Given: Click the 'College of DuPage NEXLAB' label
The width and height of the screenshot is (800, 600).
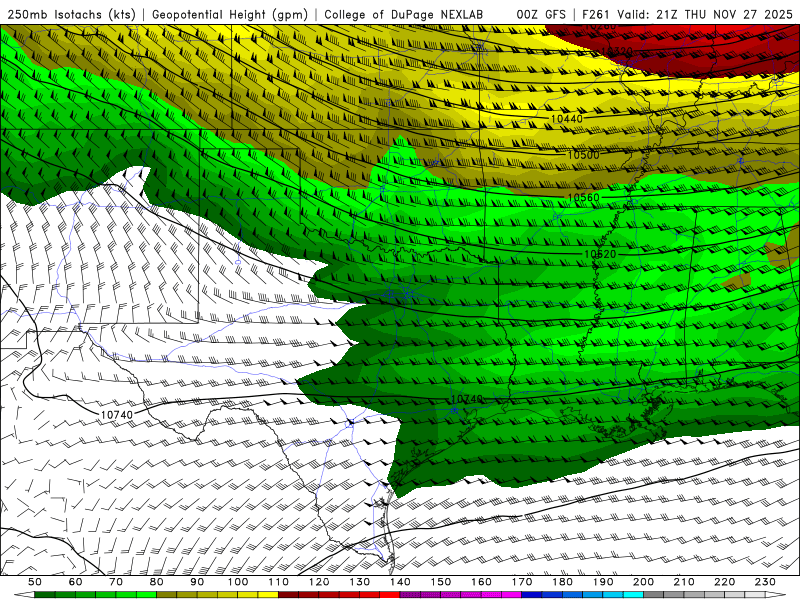Looking at the screenshot, I should click(404, 14).
